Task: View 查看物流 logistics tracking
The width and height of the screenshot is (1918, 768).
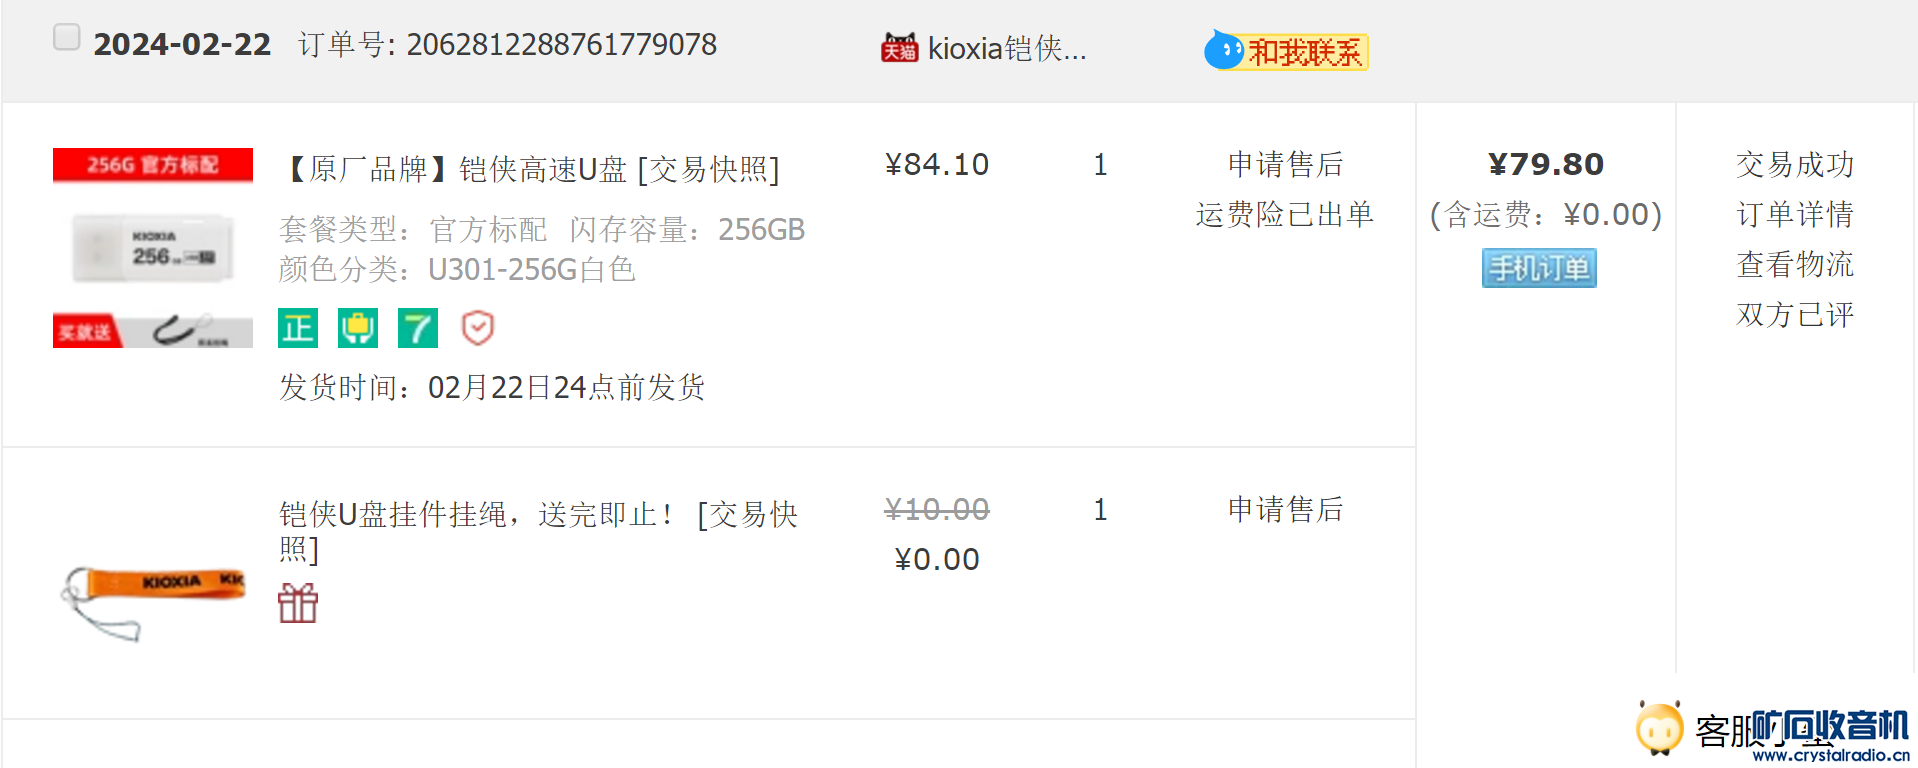Action: (x=1795, y=264)
